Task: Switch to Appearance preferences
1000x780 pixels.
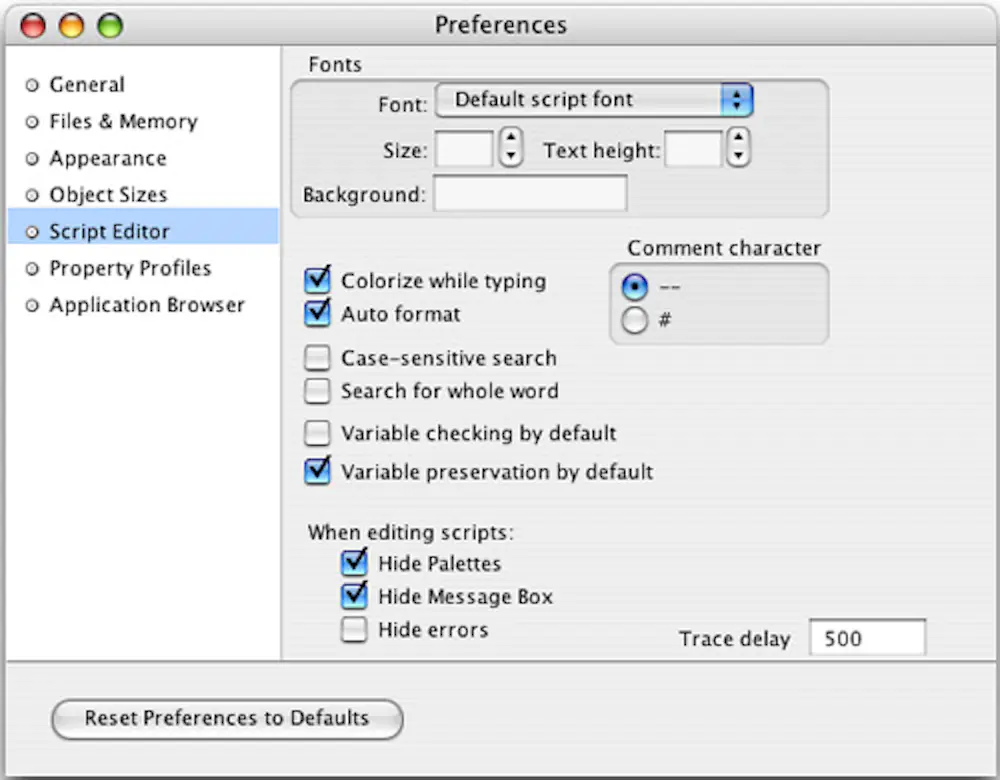Action: [x=107, y=158]
